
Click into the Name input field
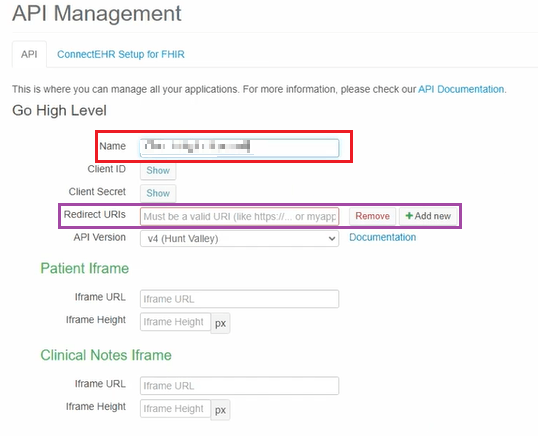[239, 148]
